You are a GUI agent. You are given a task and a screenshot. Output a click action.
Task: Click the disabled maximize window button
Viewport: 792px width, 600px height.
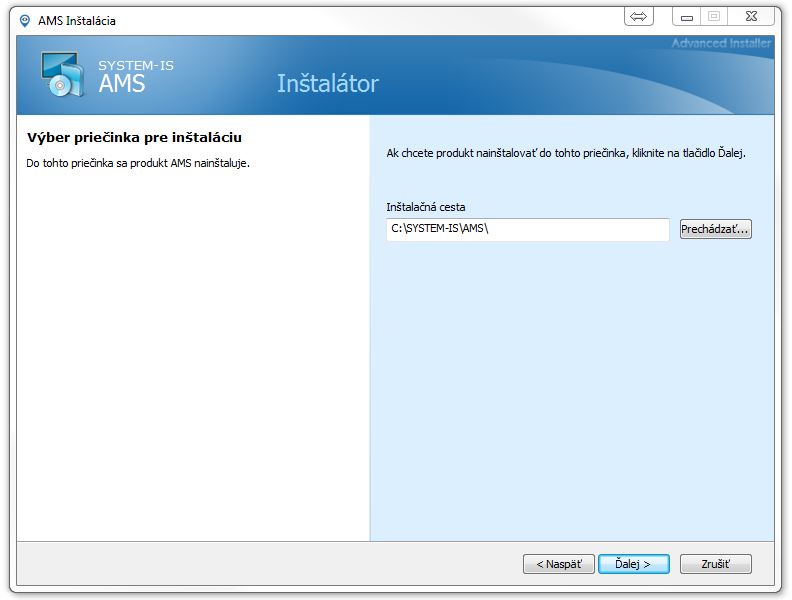pyautogui.click(x=714, y=17)
